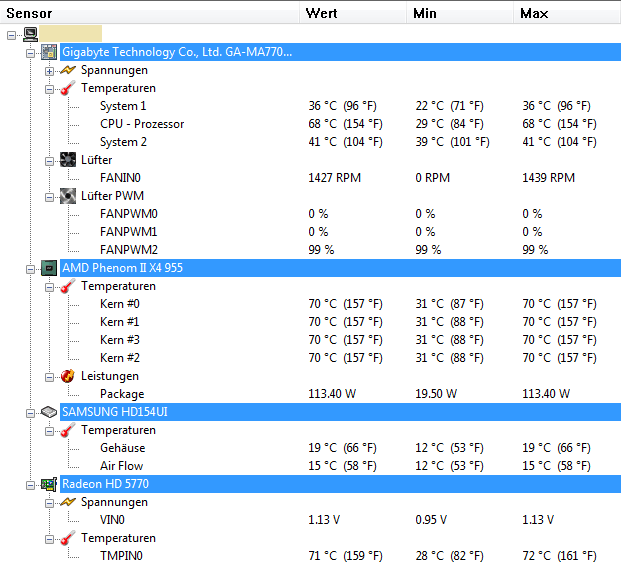Collapse the Lüfter PWM group
621x577 pixels.
(49, 197)
